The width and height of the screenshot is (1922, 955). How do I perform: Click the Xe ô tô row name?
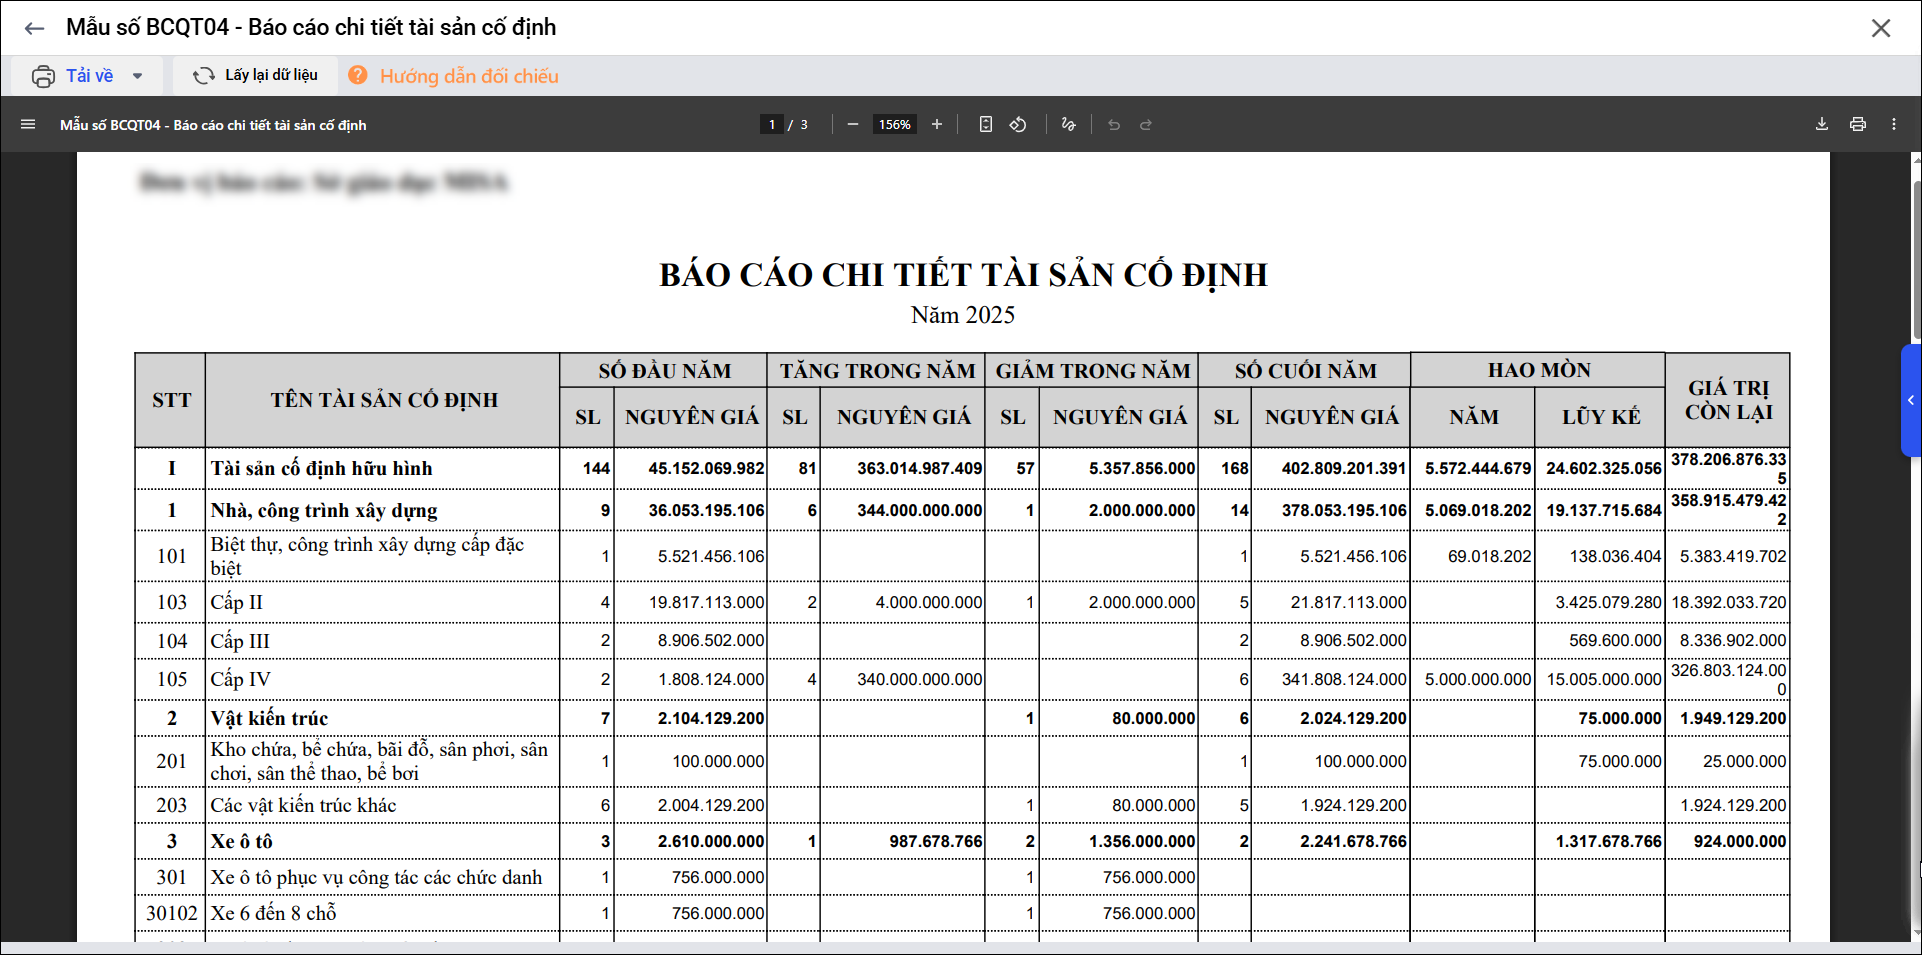point(241,841)
